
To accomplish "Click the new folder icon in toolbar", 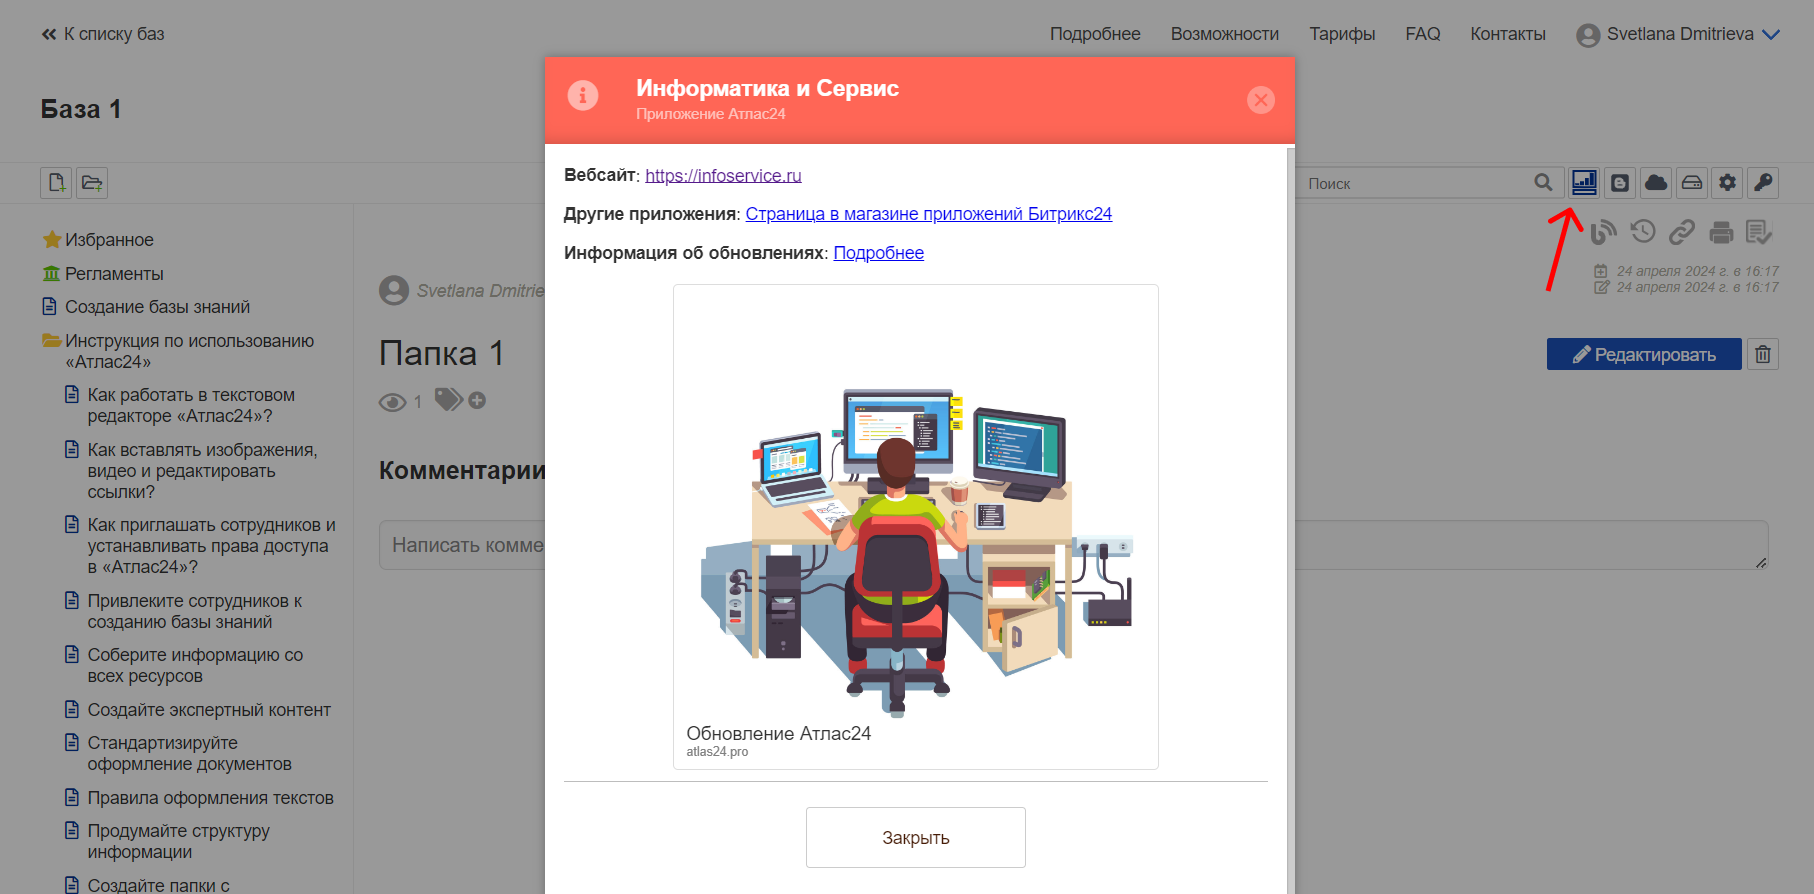I will (92, 183).
